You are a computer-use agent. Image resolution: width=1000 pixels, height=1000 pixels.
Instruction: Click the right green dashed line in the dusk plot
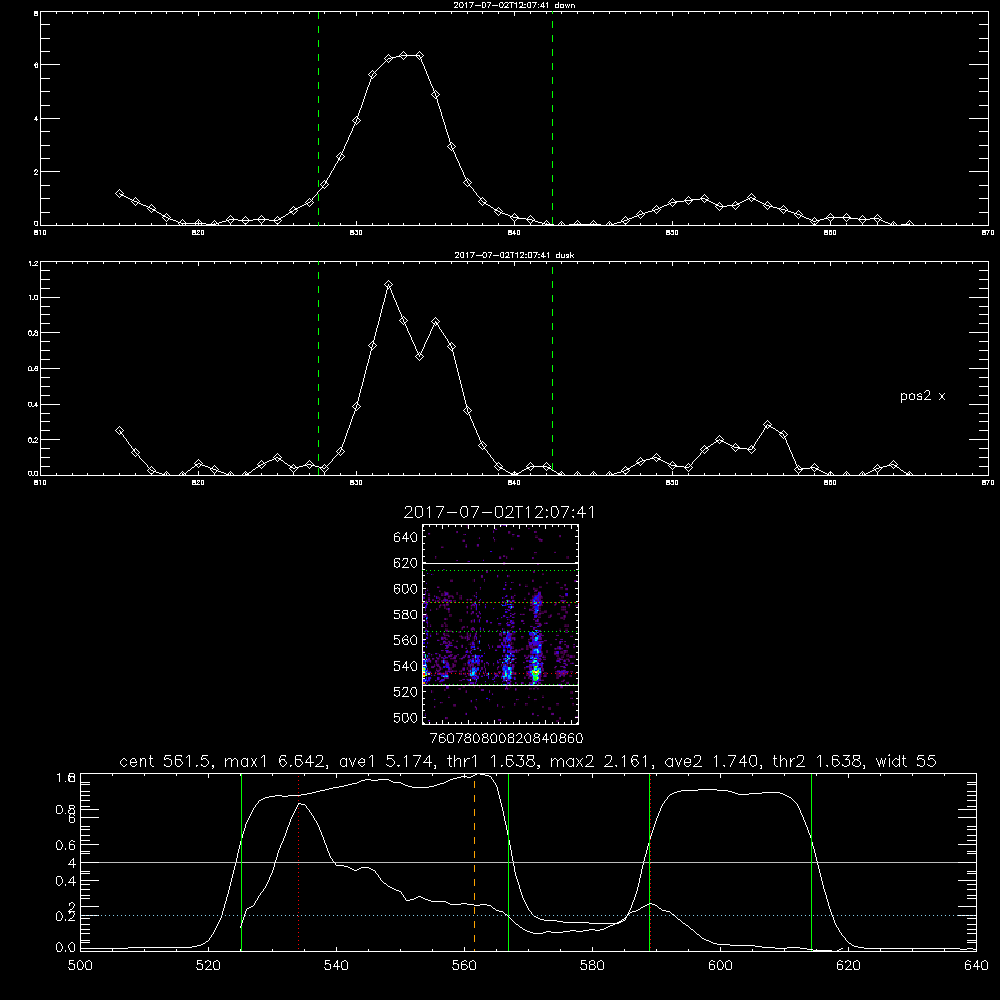click(x=552, y=368)
